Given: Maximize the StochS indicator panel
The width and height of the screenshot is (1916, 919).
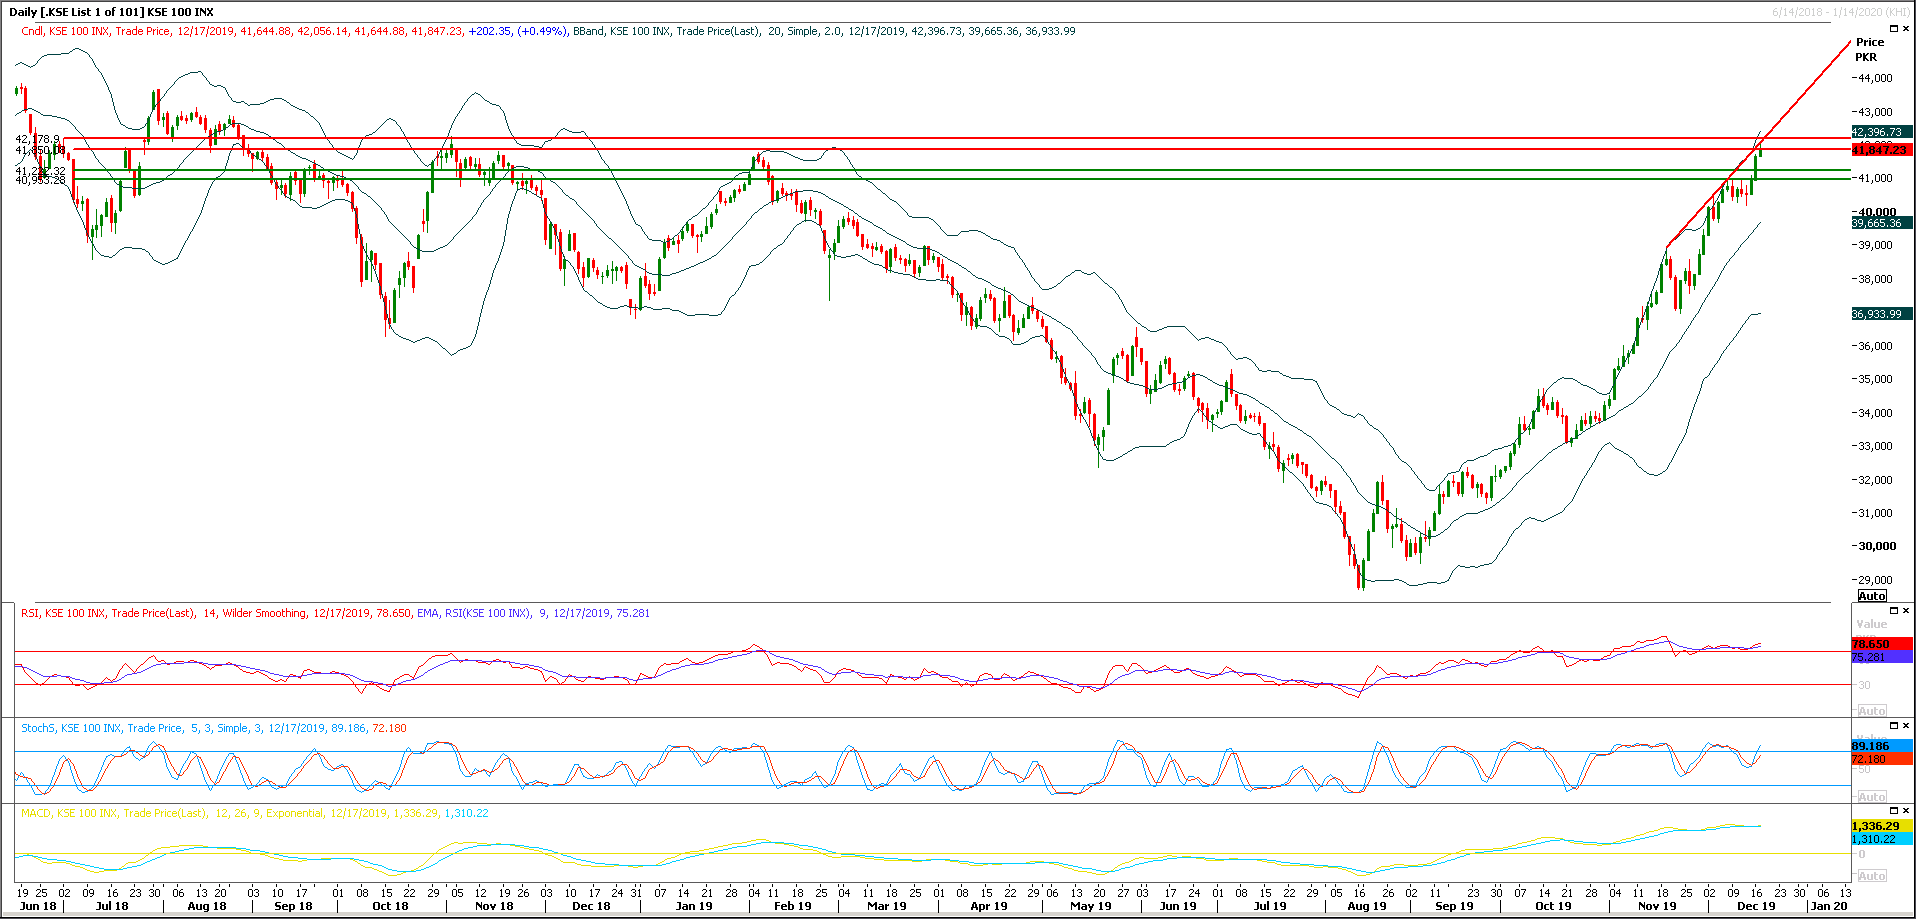Looking at the screenshot, I should click(x=1893, y=726).
